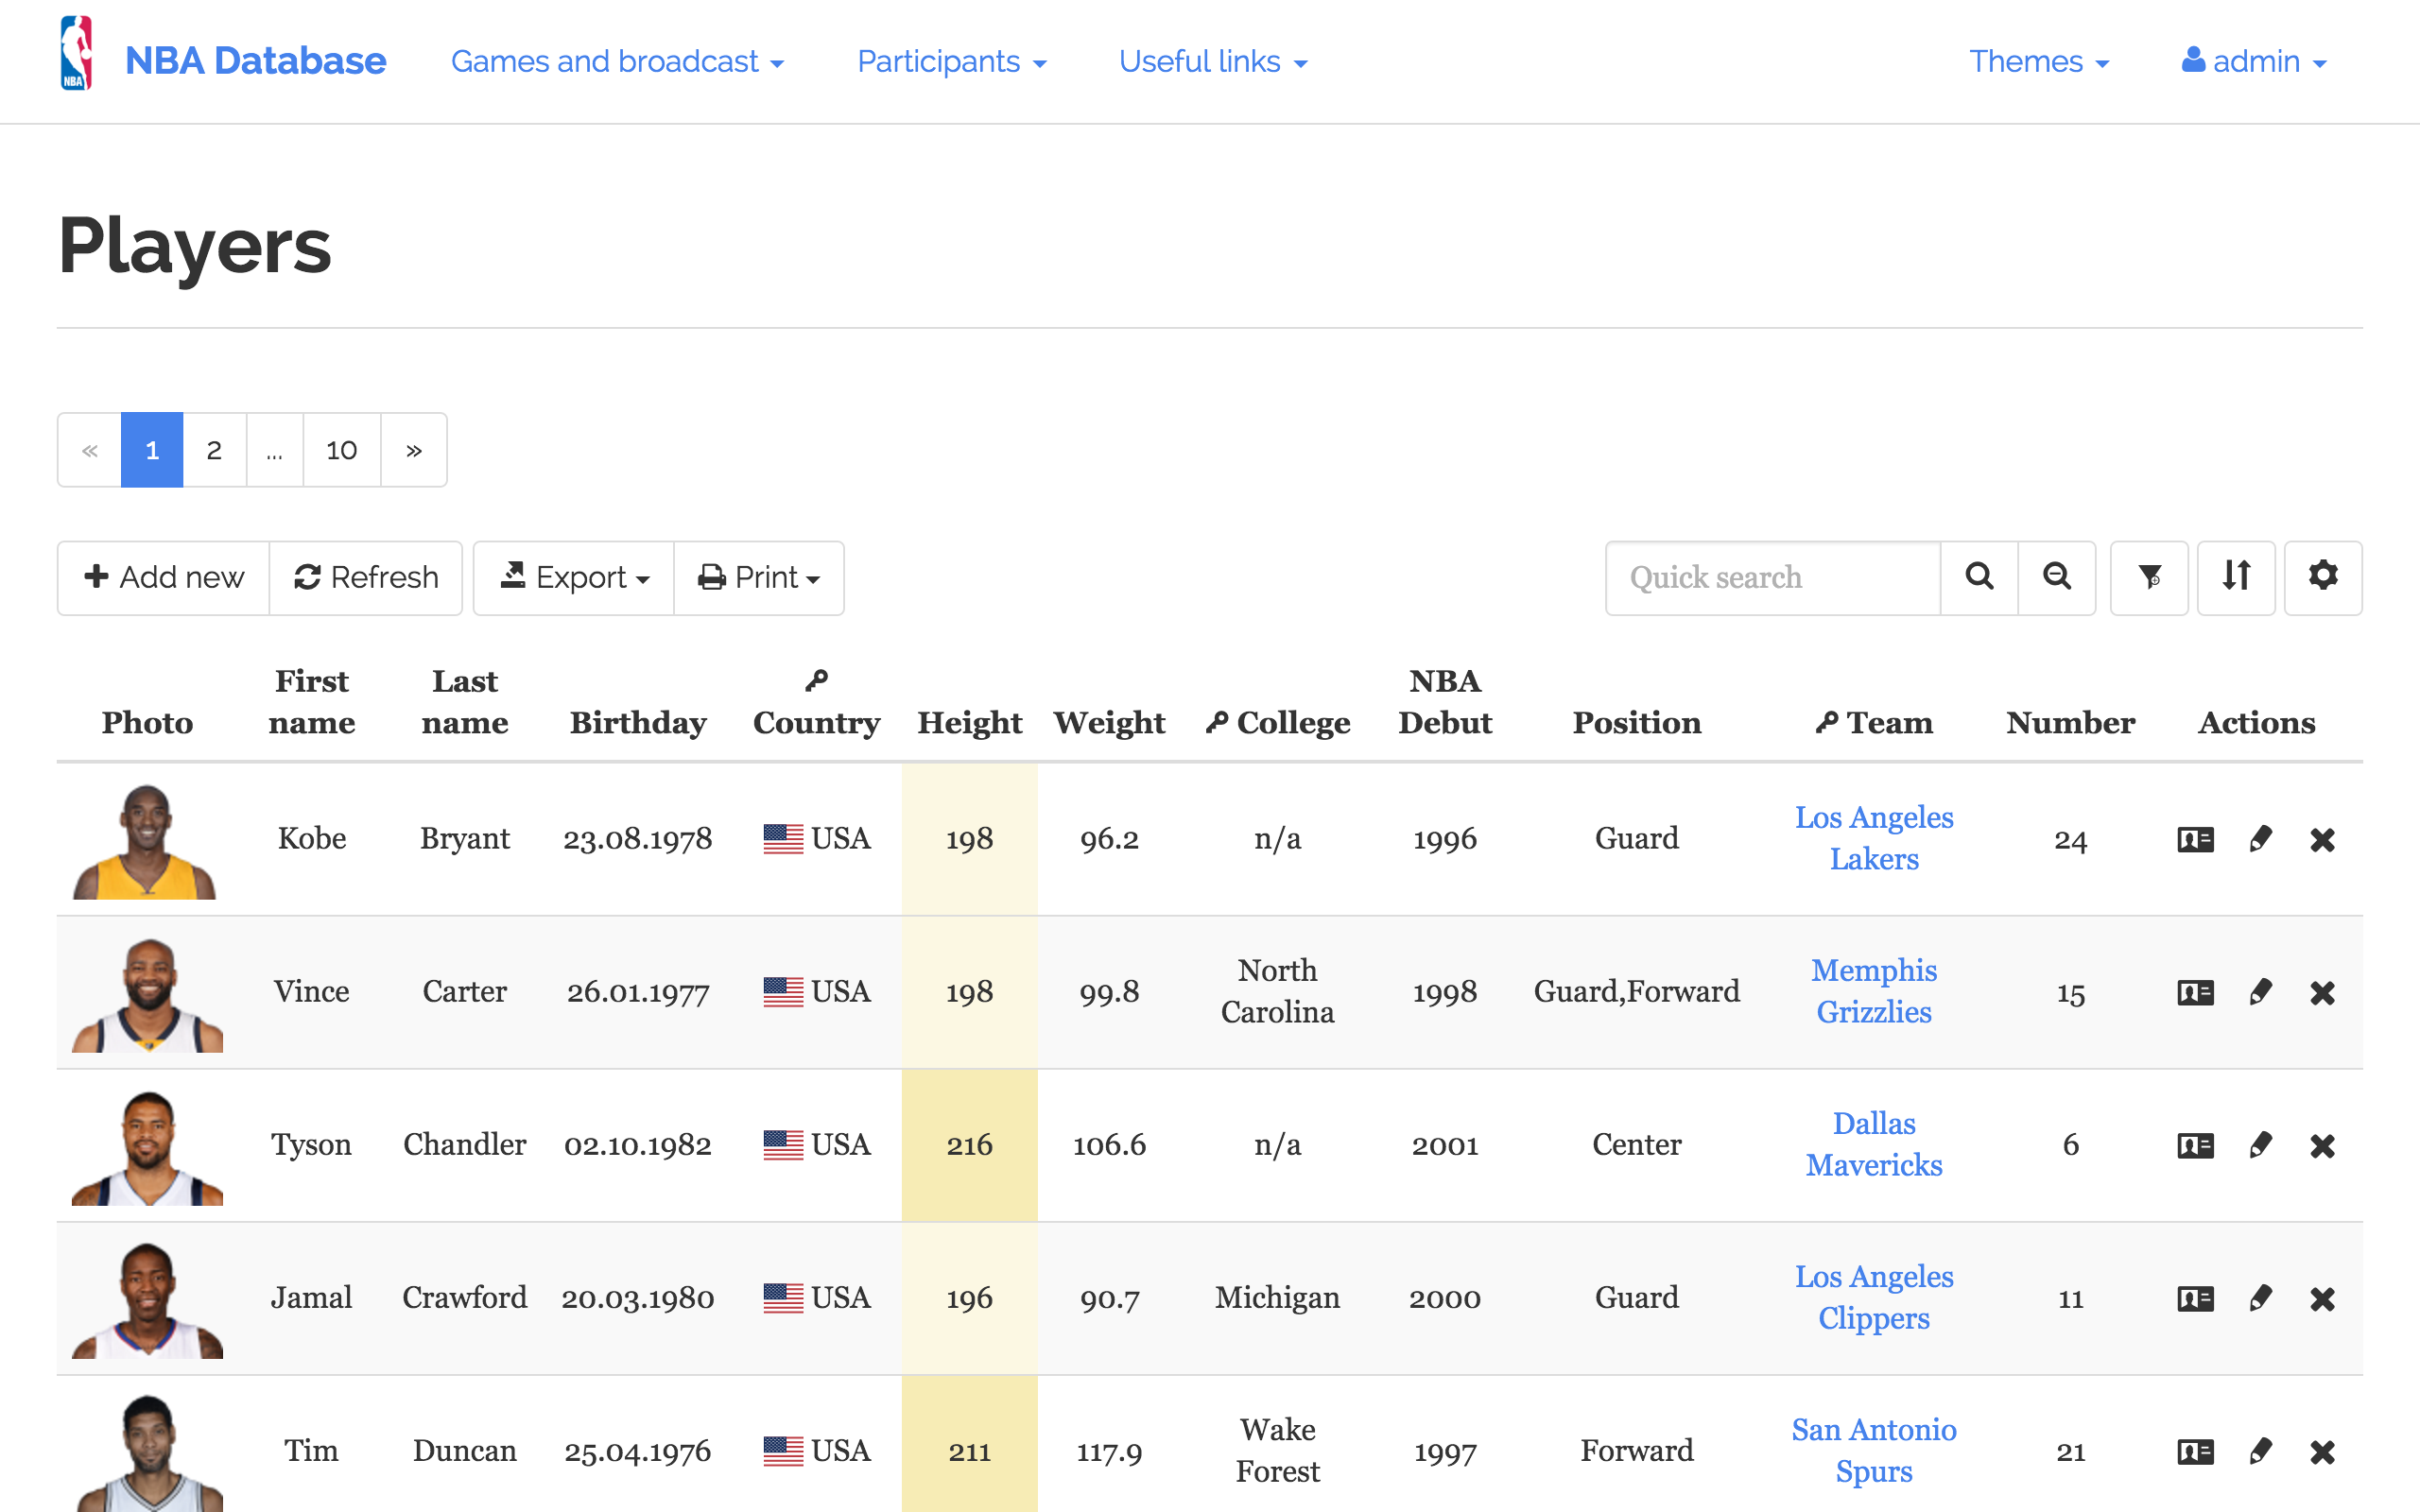Open the Print dropdown
This screenshot has width=2420, height=1512.
click(759, 577)
